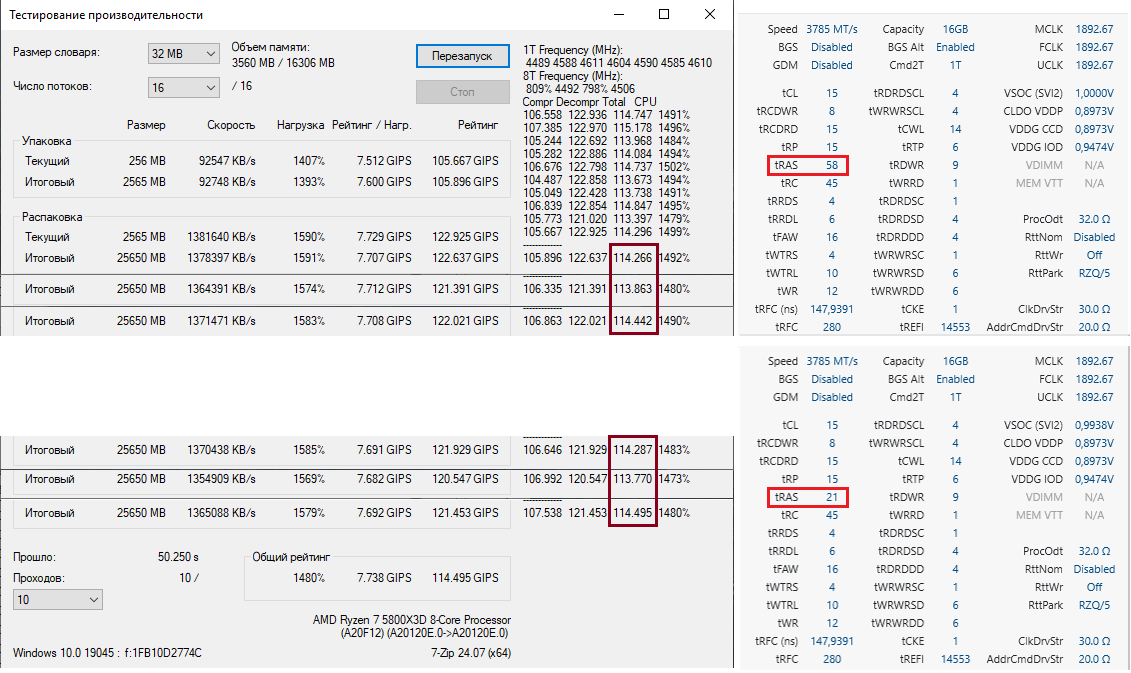The width and height of the screenshot is (1131, 673).
Task: Click the greyed-out Стоп button
Action: click(462, 92)
